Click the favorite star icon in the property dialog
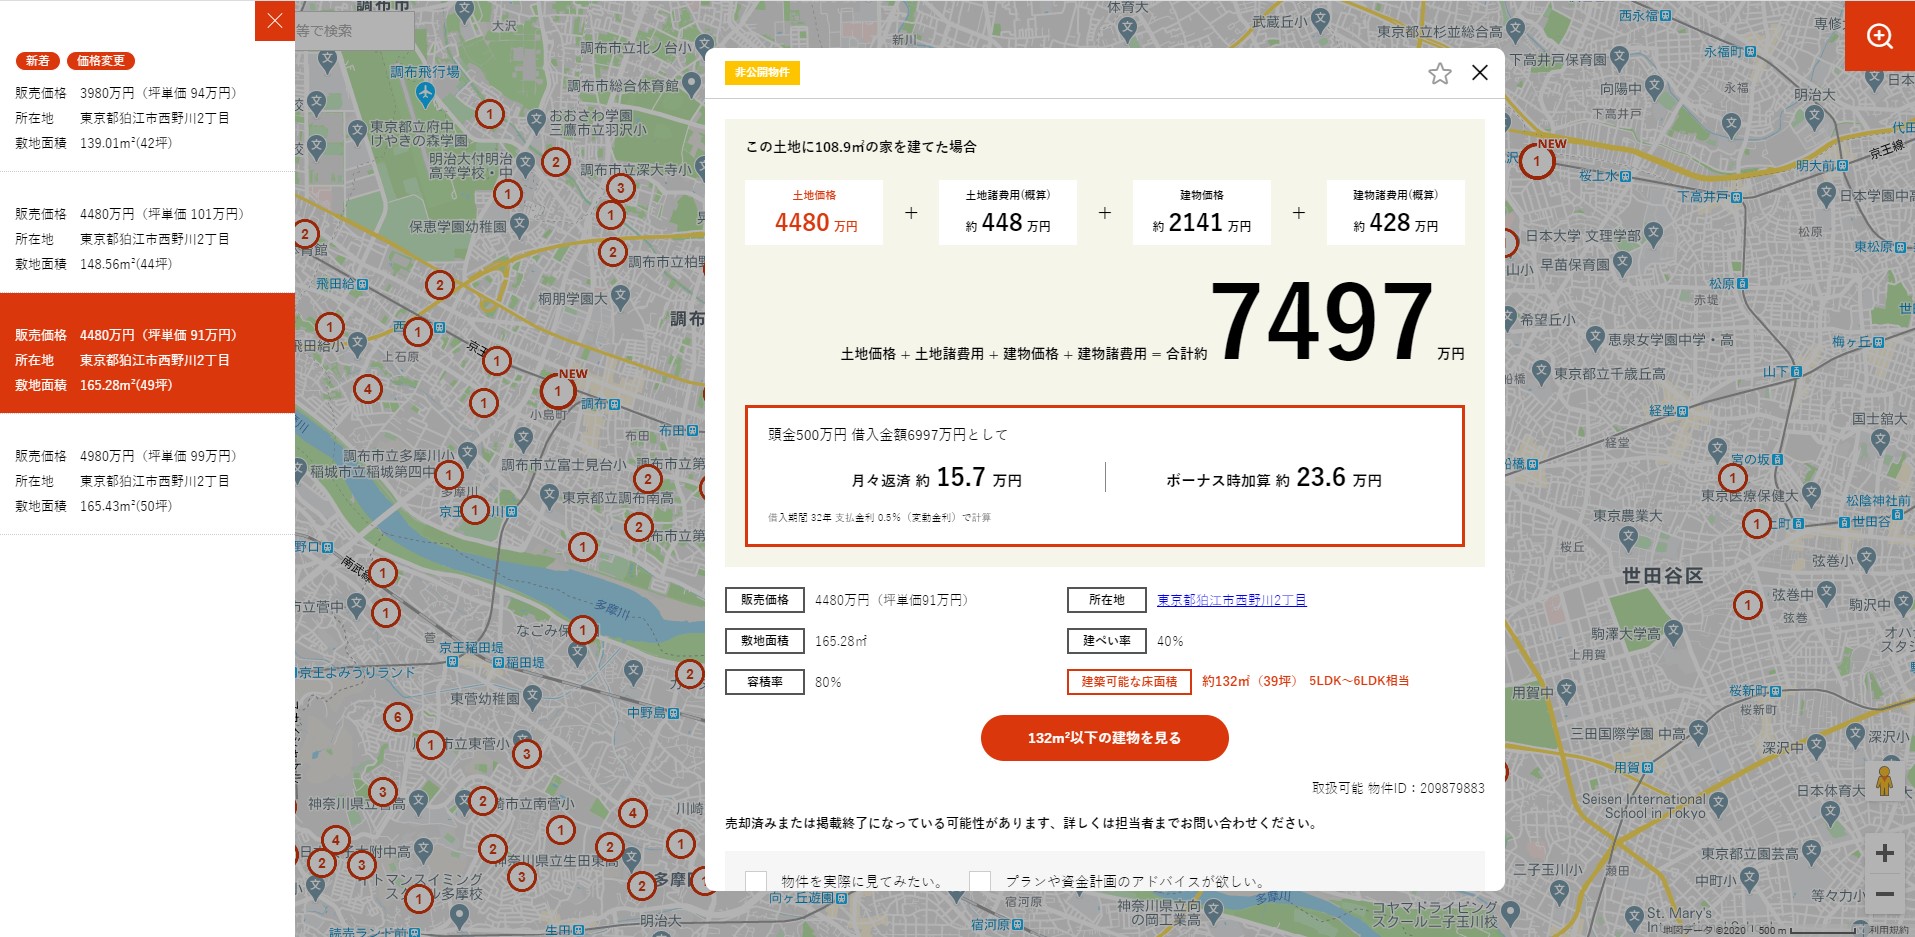Screen dimensions: 1915x937 (x=1439, y=73)
